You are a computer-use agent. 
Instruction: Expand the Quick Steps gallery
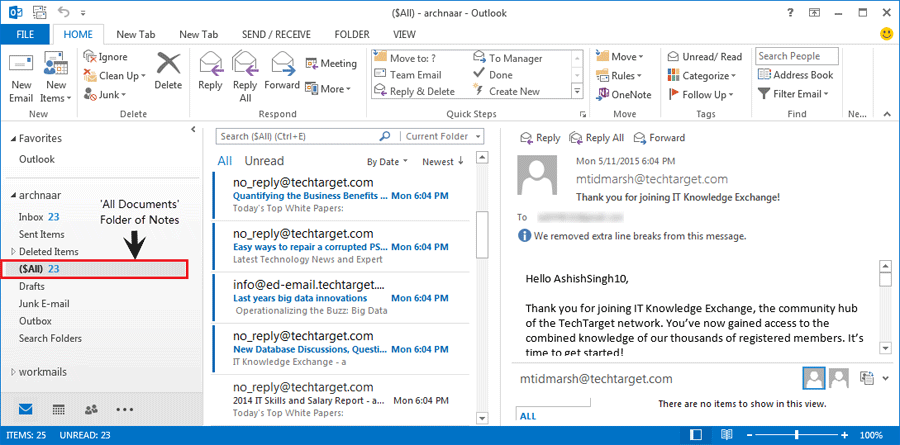click(577, 91)
